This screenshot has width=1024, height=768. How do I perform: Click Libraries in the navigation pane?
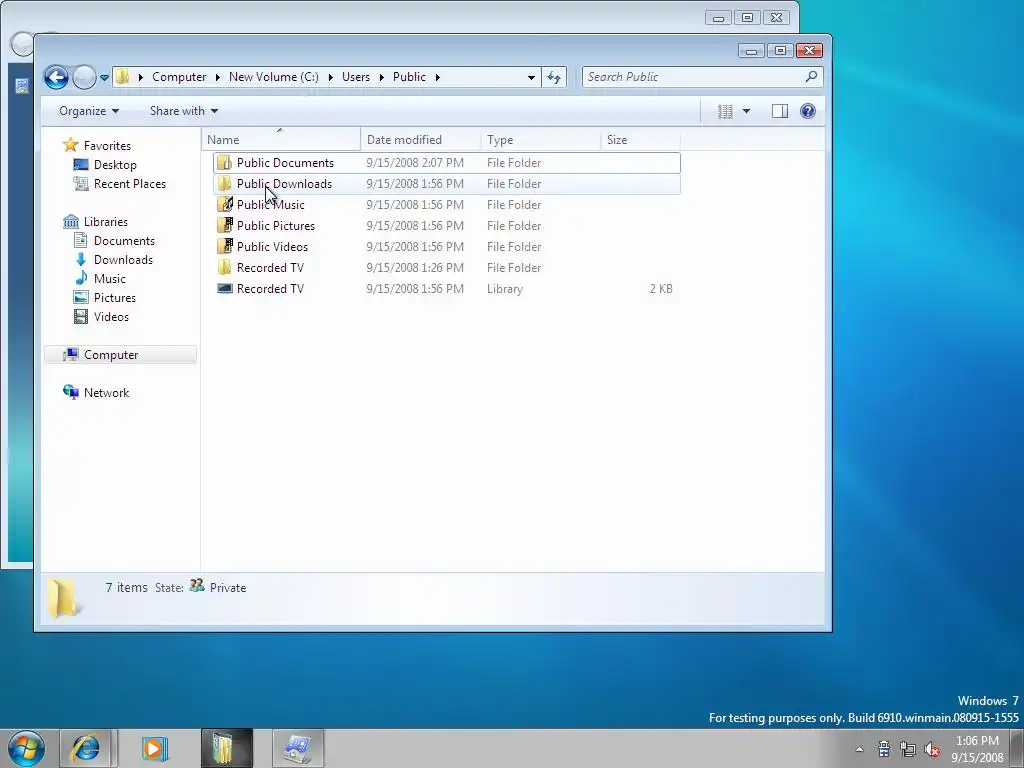pos(106,221)
